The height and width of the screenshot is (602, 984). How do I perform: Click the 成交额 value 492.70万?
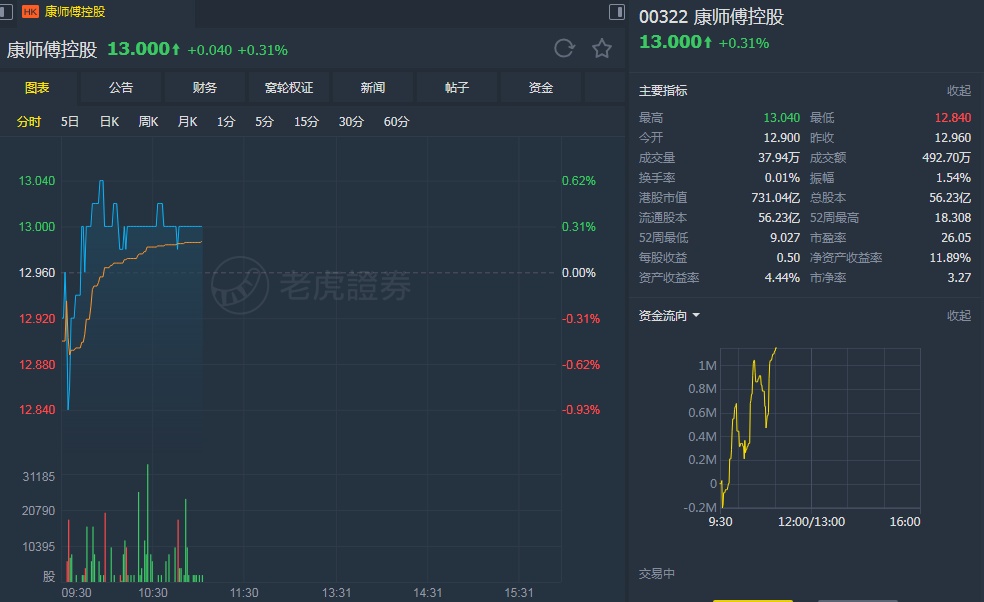point(946,158)
